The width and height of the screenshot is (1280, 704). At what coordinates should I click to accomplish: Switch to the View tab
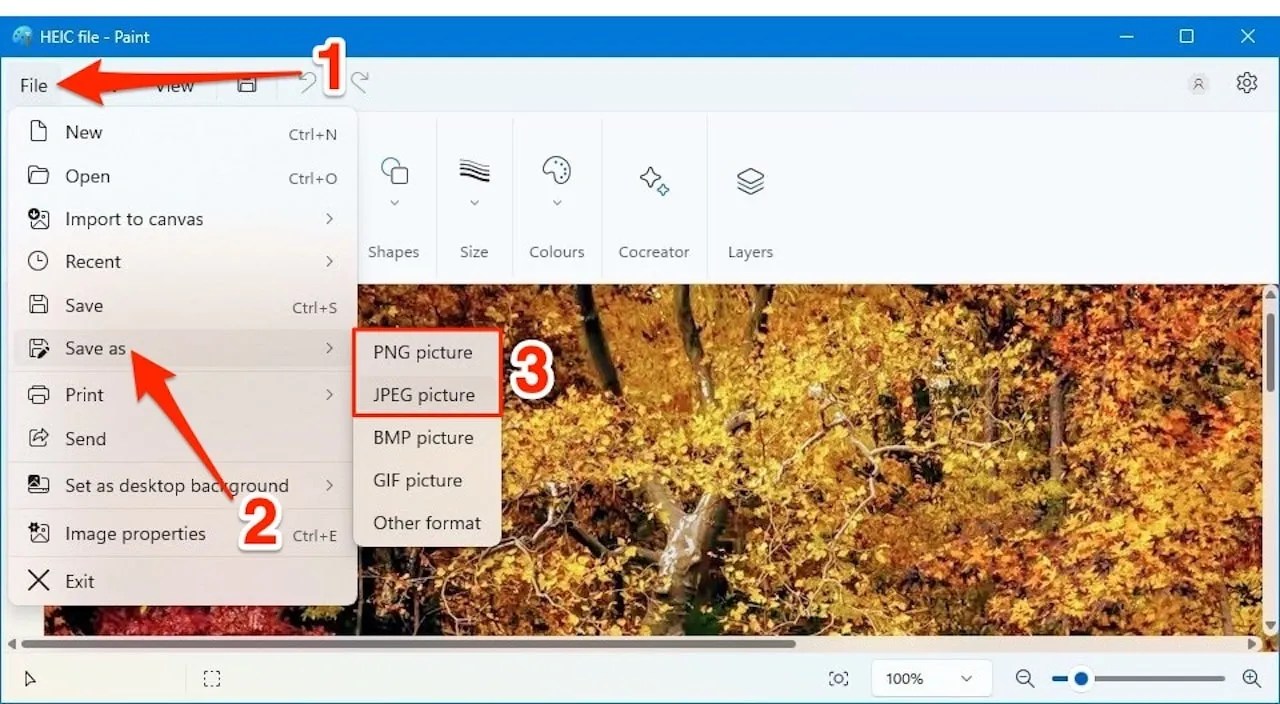[173, 85]
